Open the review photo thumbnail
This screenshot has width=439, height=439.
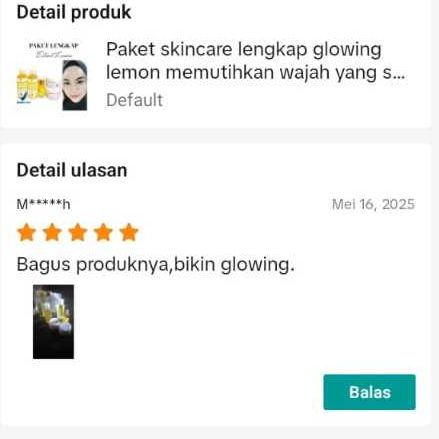click(53, 322)
